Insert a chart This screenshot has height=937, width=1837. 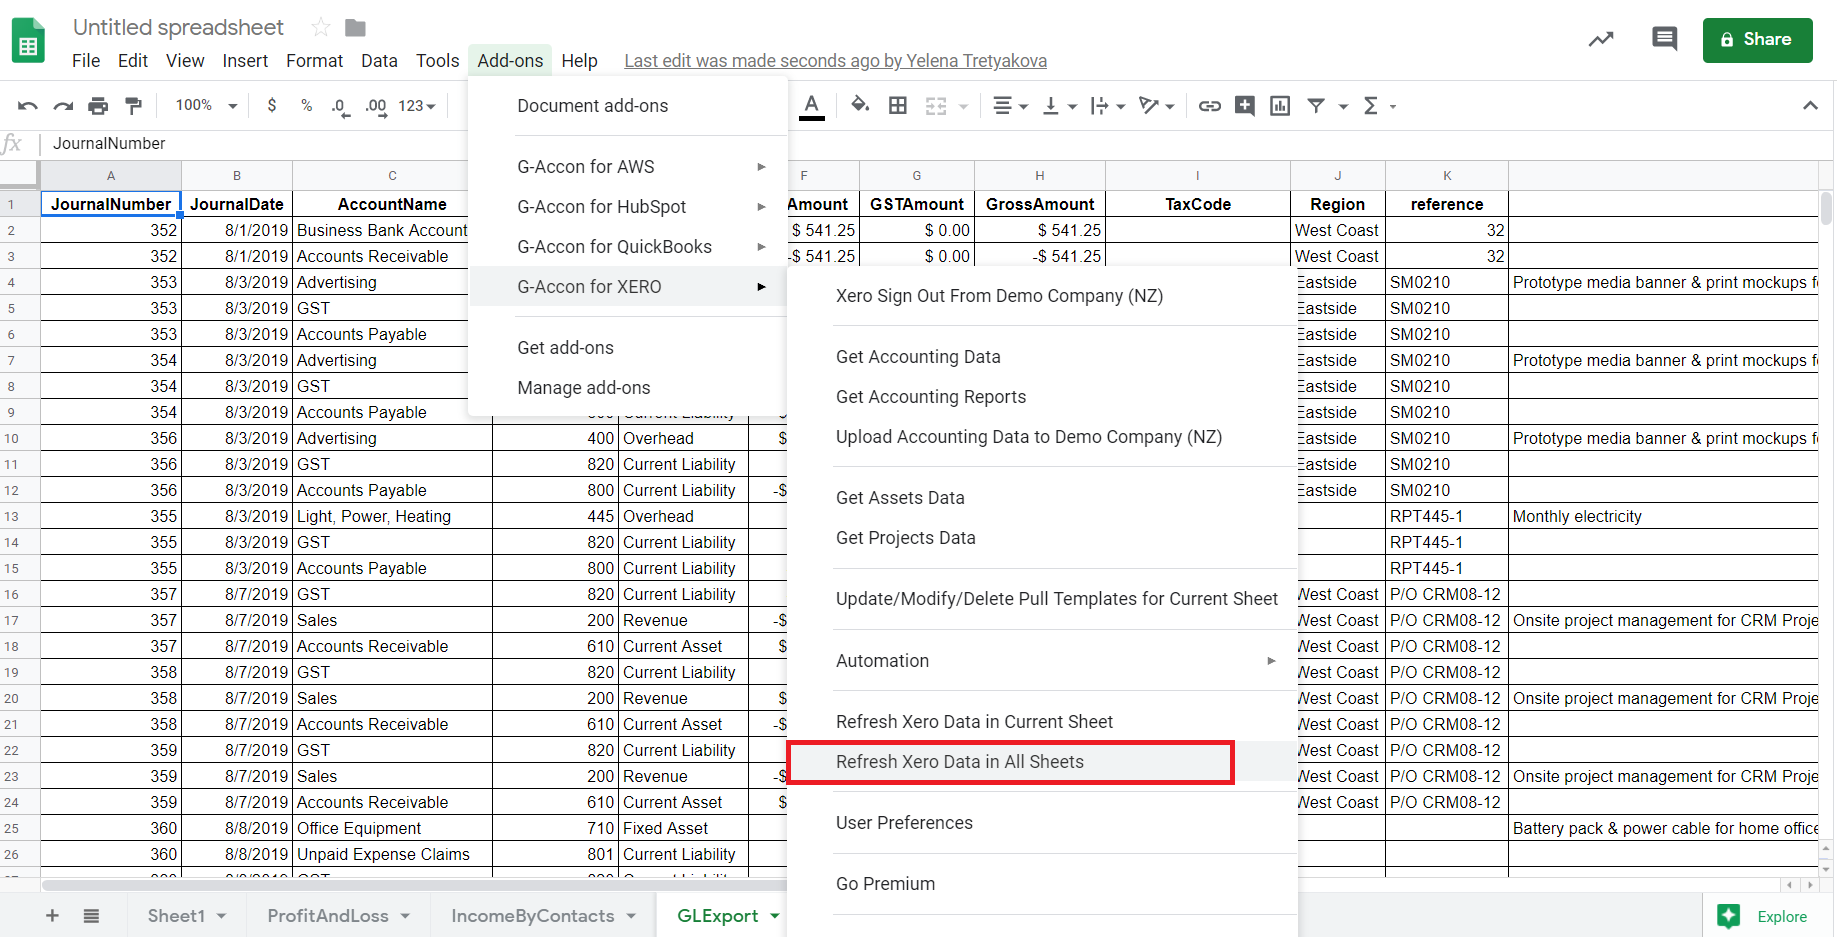(x=1280, y=105)
